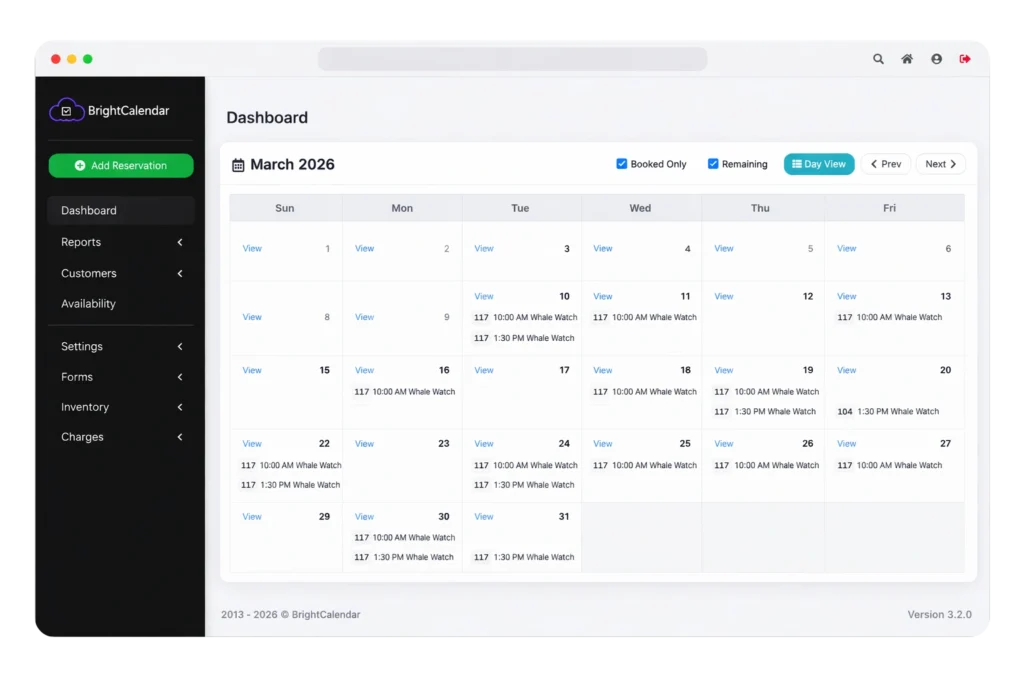The width and height of the screenshot is (1024, 683).
Task: Click the red logout icon
Action: tap(965, 59)
